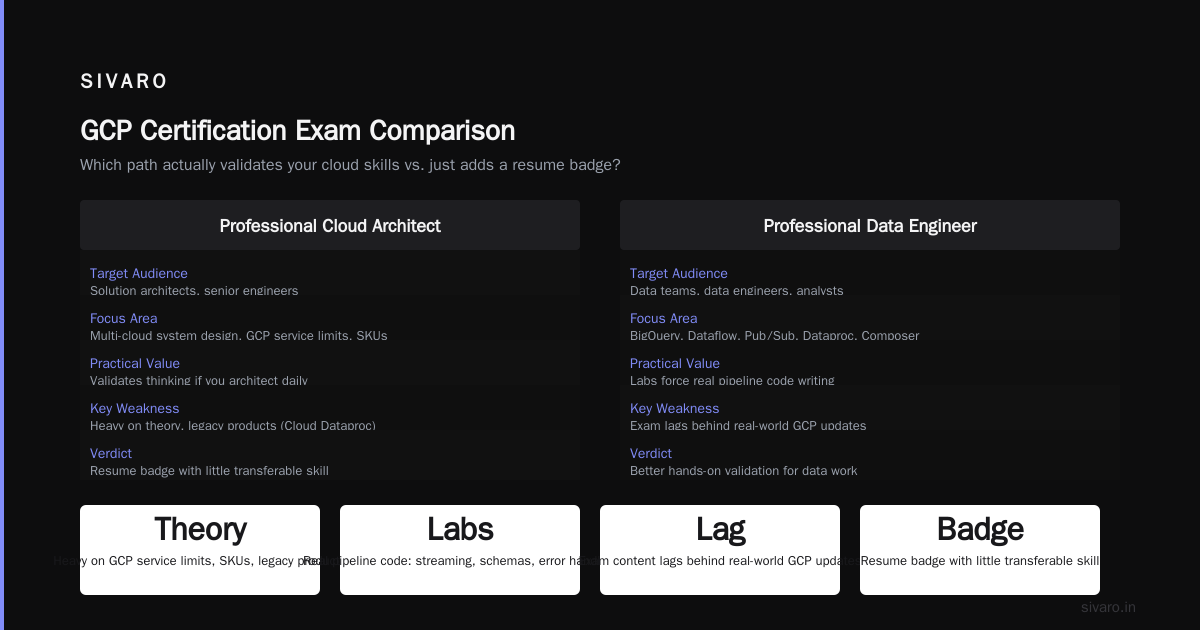The height and width of the screenshot is (630, 1200).
Task: Click Target Audience label under Data Engineer
Action: (x=679, y=273)
